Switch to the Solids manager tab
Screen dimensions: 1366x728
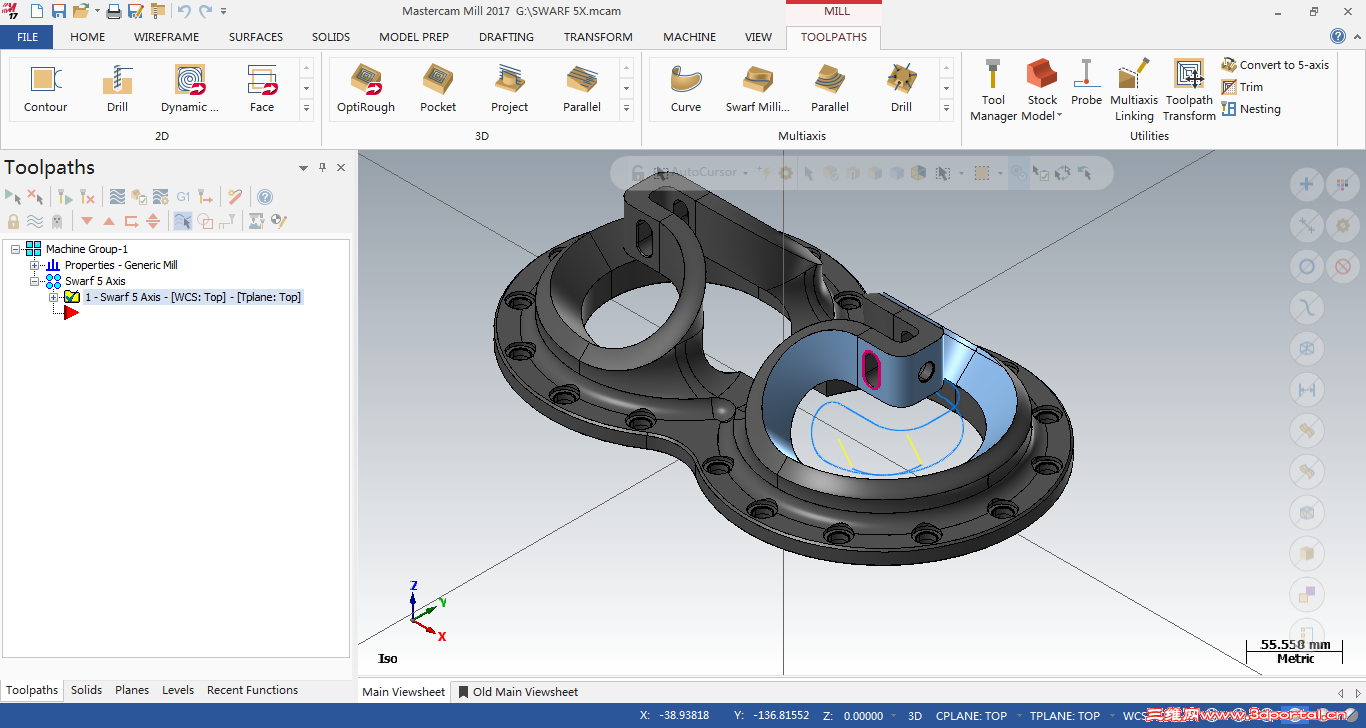tap(87, 690)
